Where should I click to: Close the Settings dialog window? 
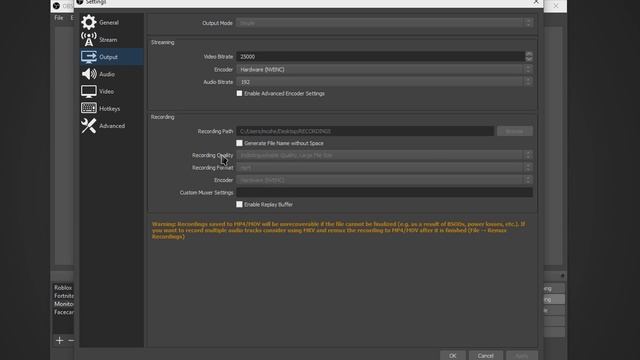click(x=536, y=2)
